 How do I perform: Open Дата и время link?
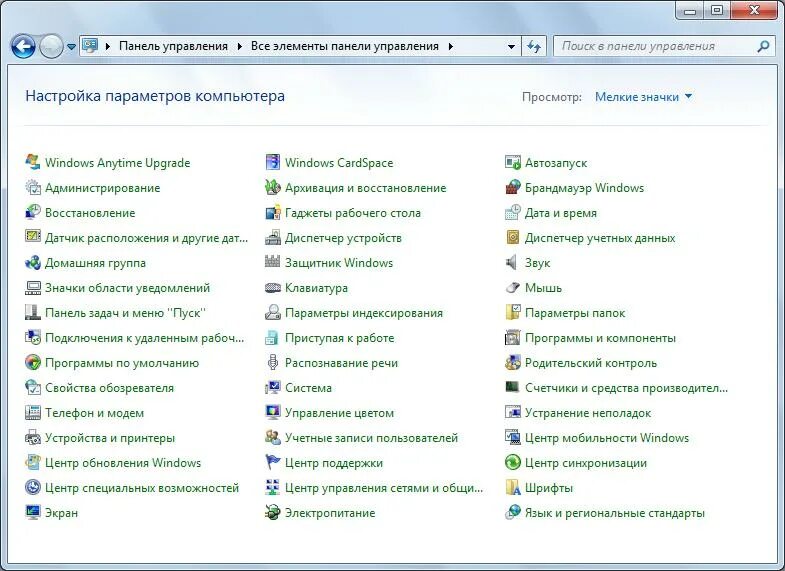point(561,213)
